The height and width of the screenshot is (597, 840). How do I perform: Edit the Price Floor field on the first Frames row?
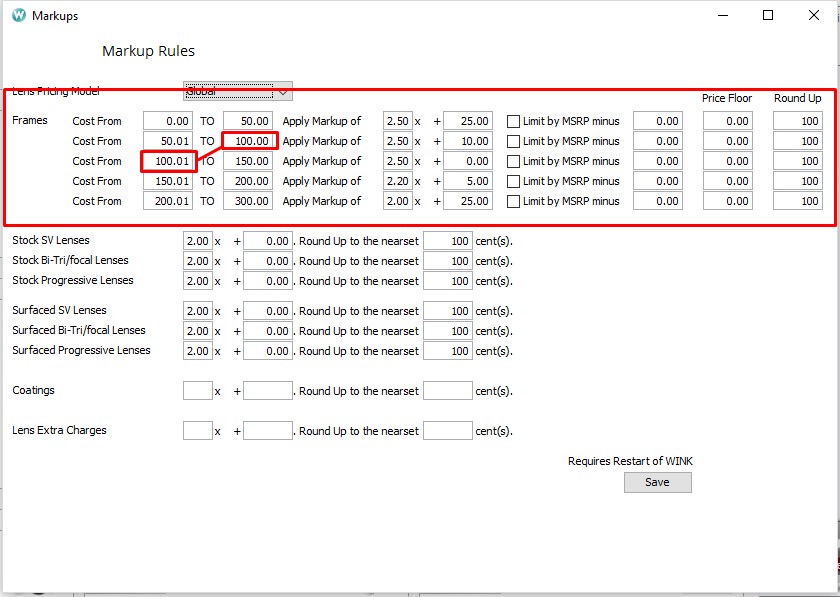tap(729, 121)
